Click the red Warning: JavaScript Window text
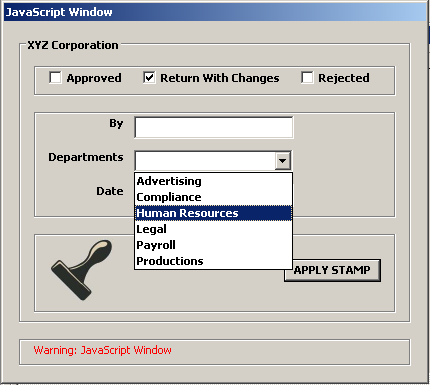Image resolution: width=430 pixels, height=385 pixels. tap(102, 350)
